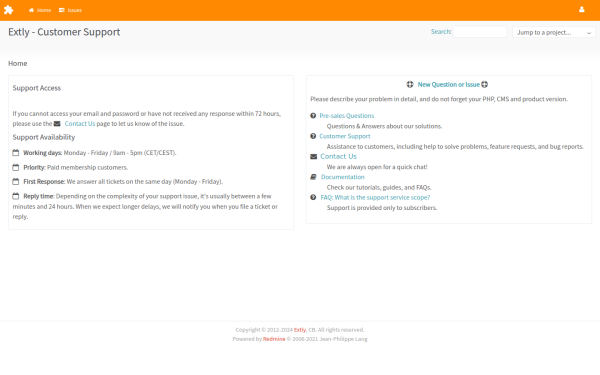The width and height of the screenshot is (600, 375).
Task: Click the calendar icon beside Priority
Action: 16,167
